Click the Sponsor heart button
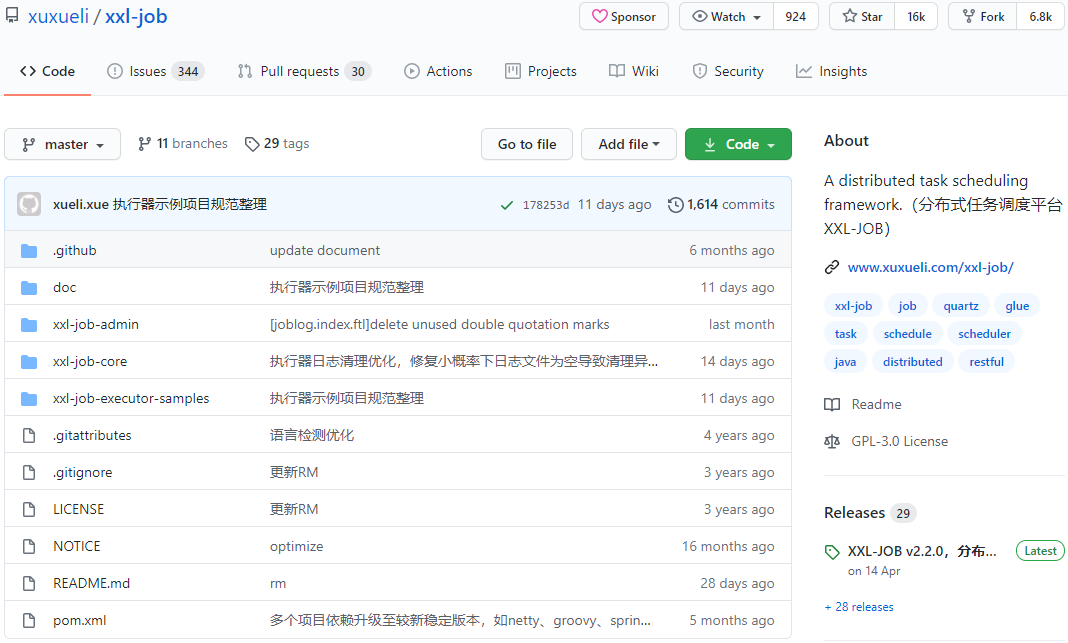1068x643 pixels. pos(624,16)
